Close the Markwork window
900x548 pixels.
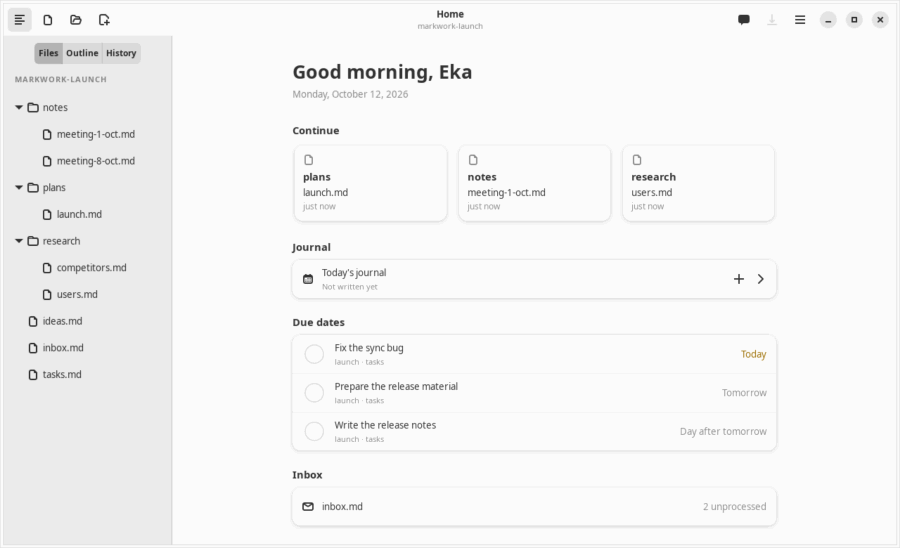[x=880, y=20]
